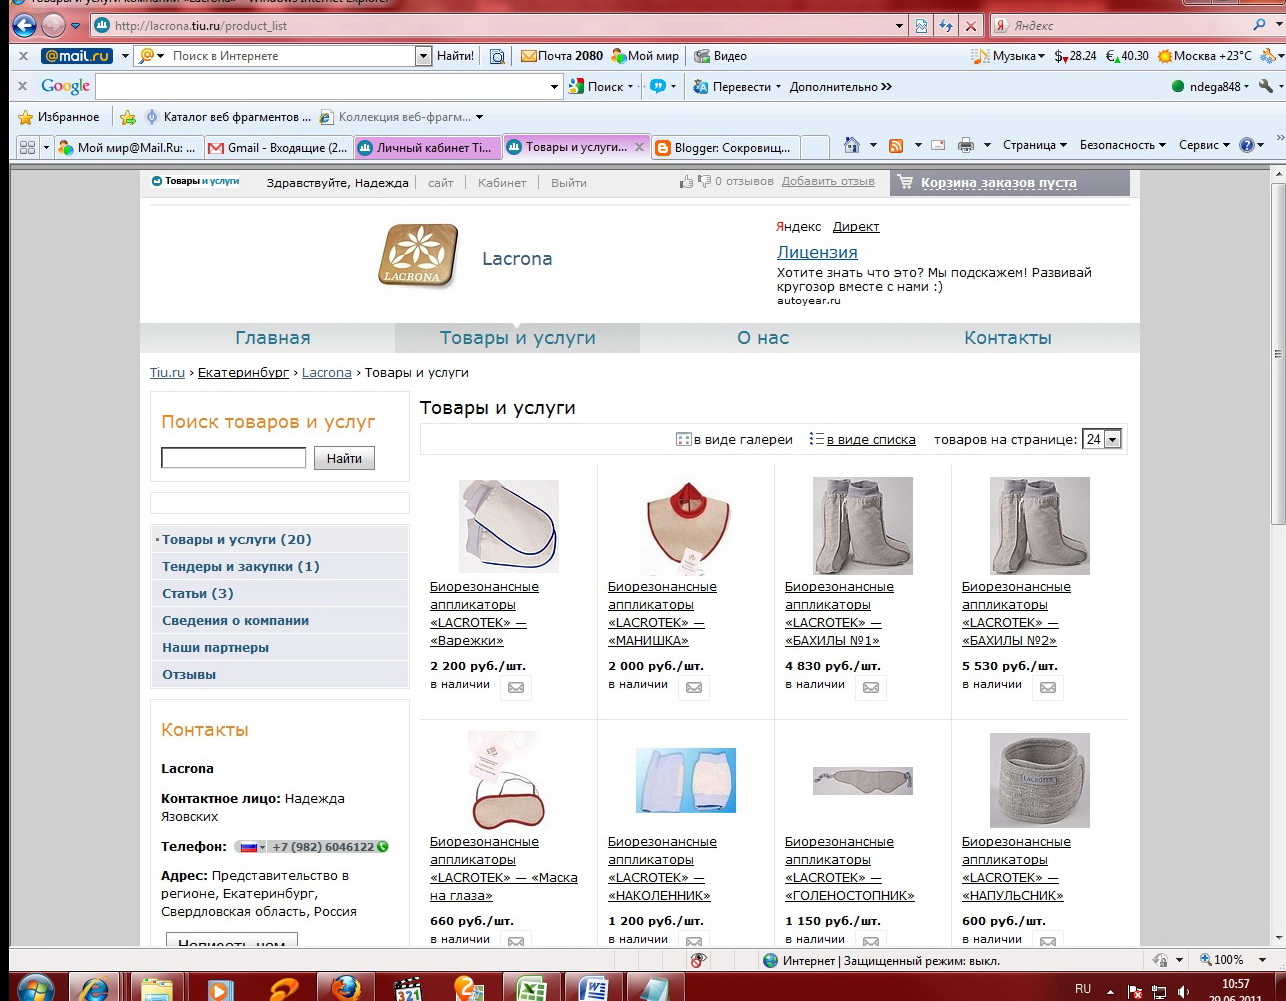Click the read mail envelope icon in command bar
Viewport: 1286px width, 1001px height.
pyautogui.click(x=938, y=145)
